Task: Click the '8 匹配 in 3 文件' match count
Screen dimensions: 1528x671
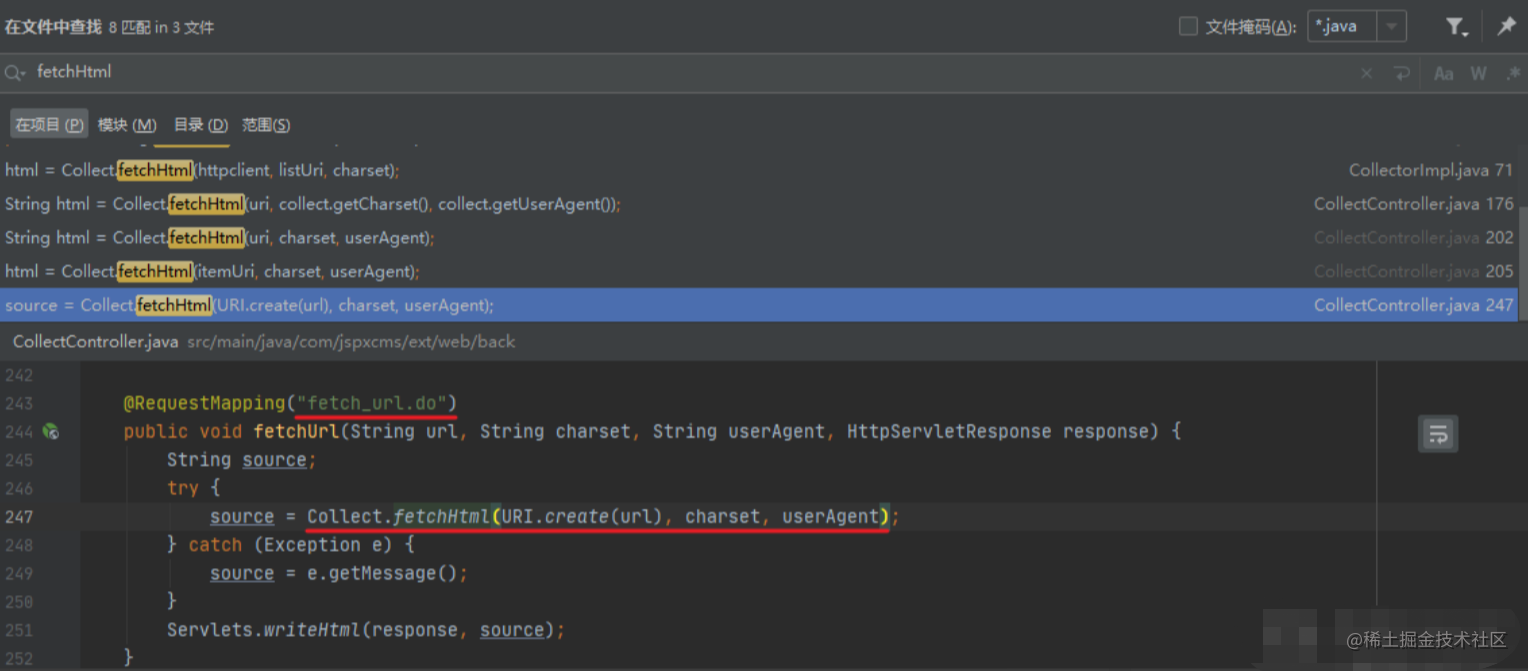Action: click(161, 28)
